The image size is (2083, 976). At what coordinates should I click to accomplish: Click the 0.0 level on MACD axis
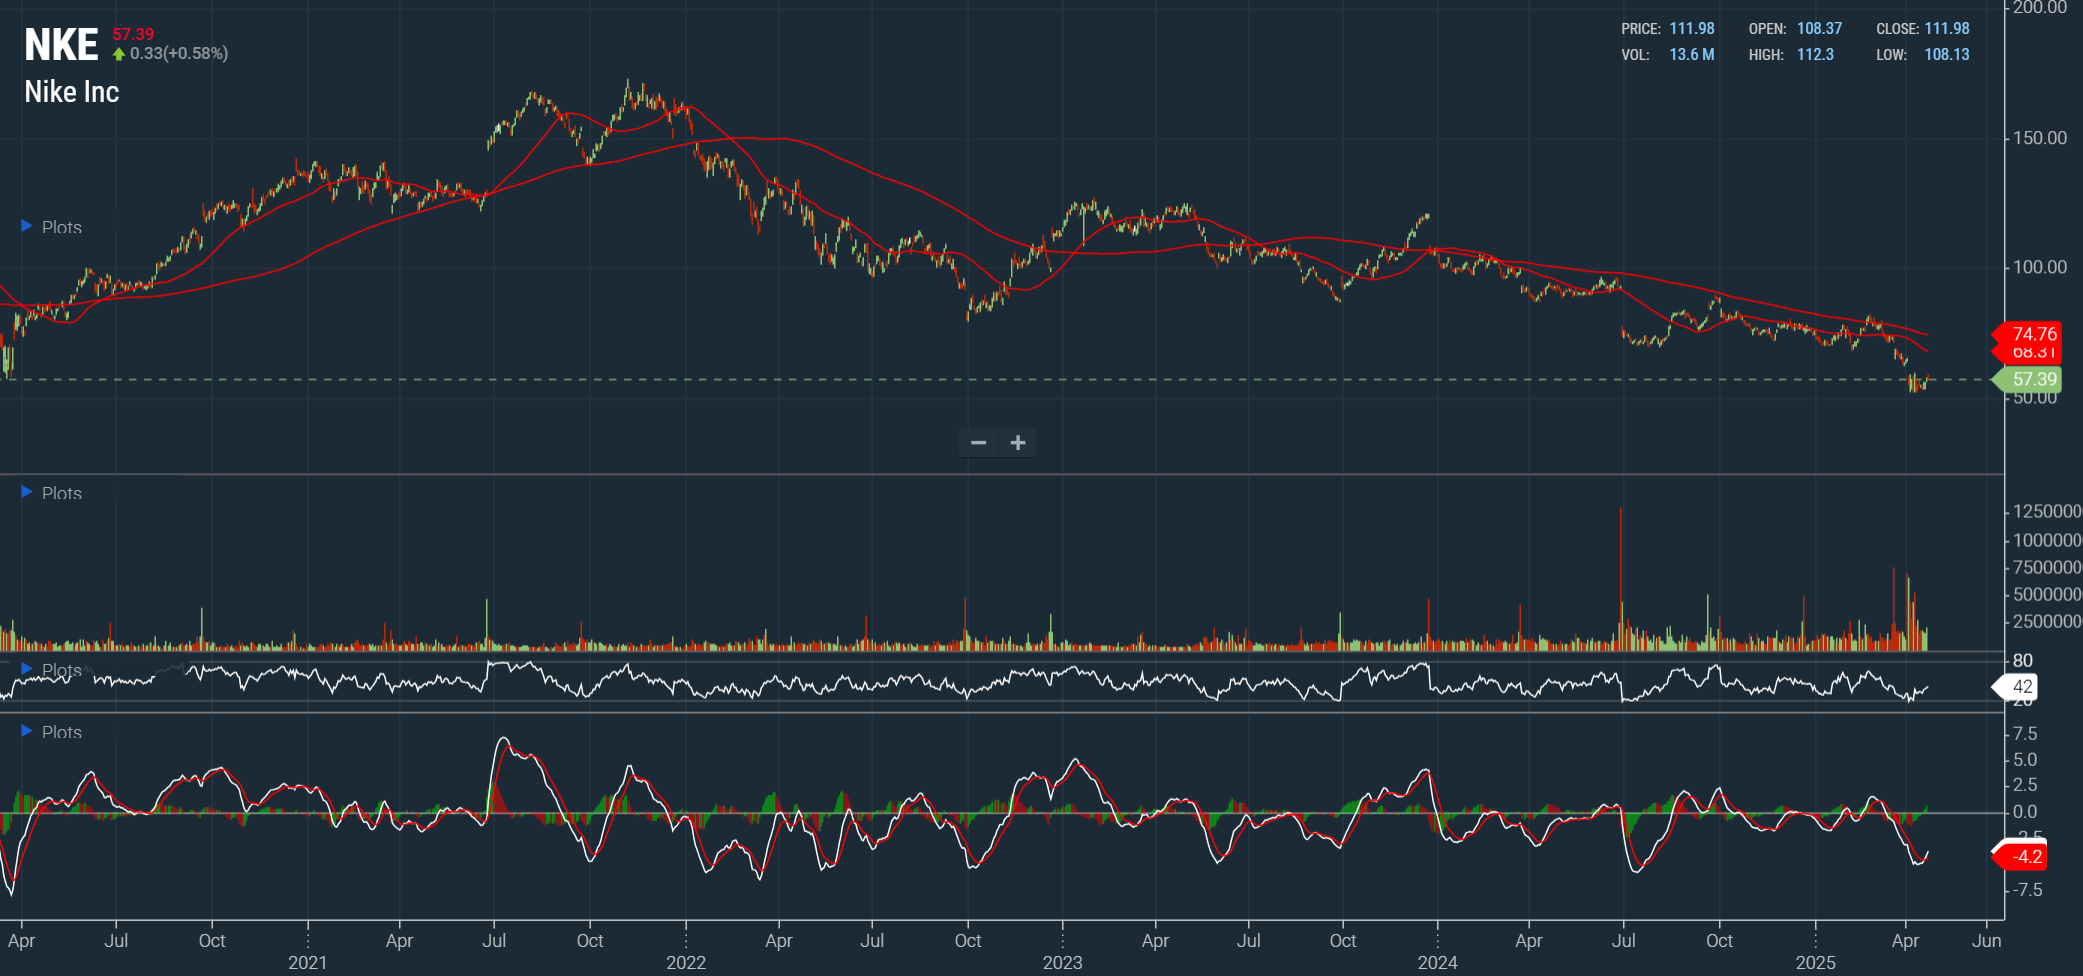click(x=2025, y=812)
